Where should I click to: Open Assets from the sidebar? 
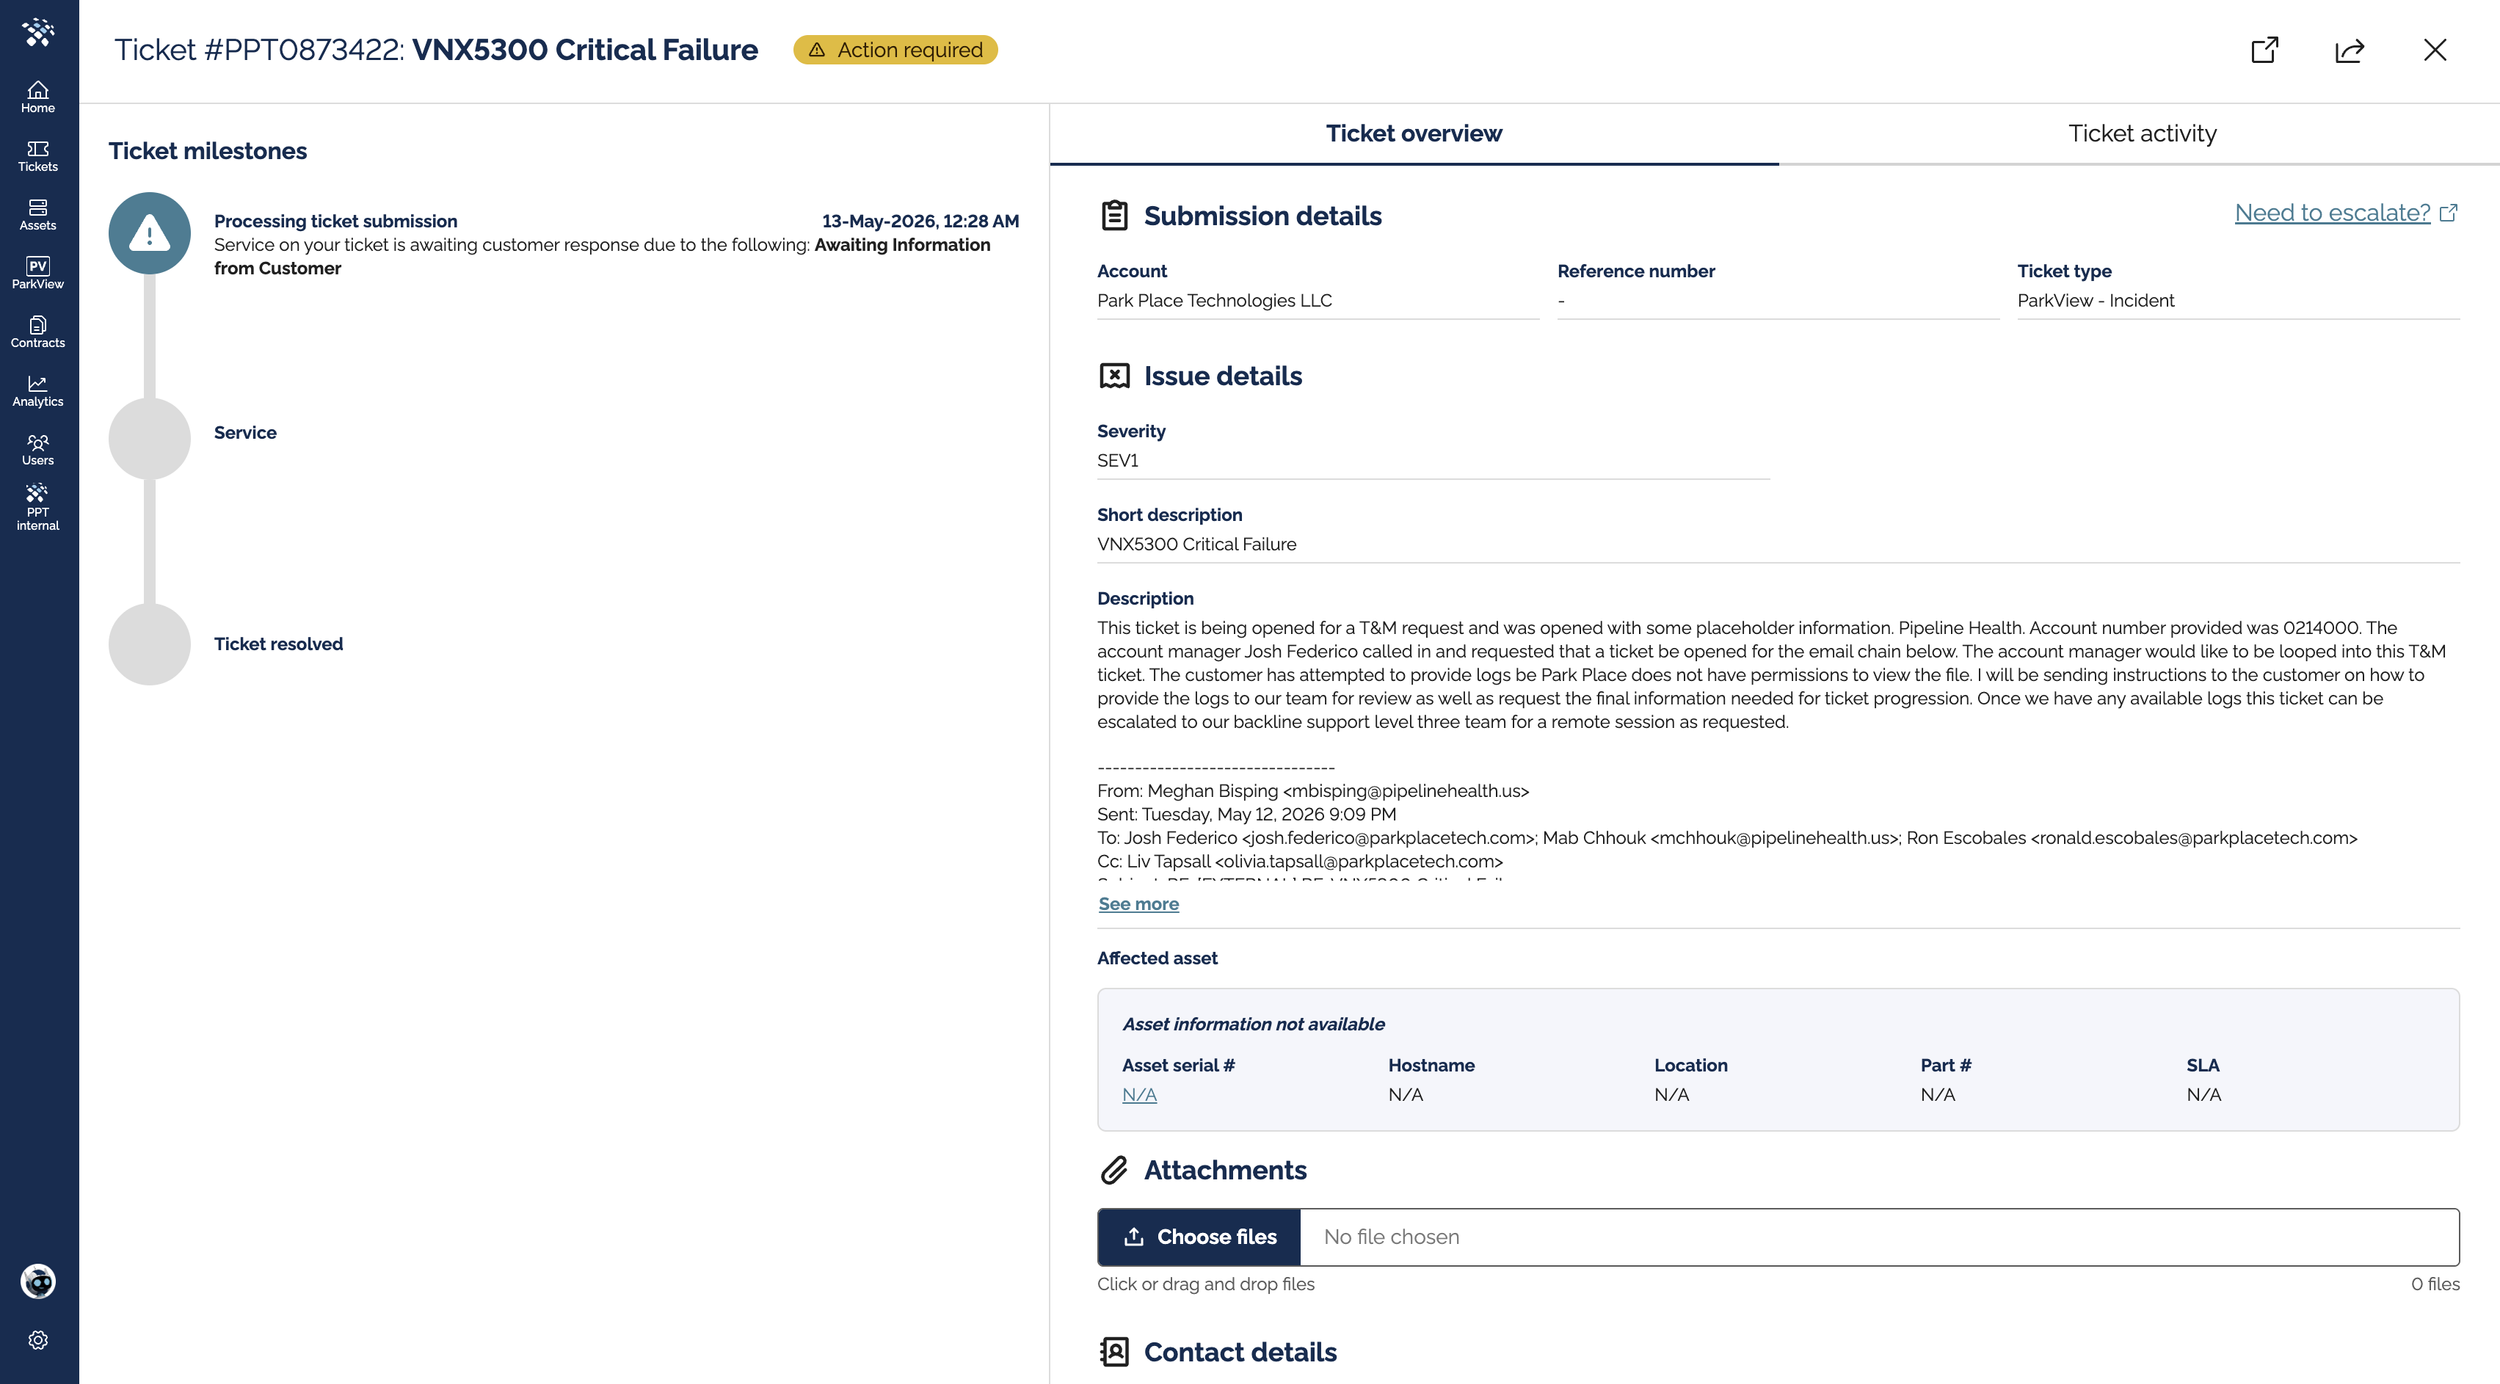coord(38,215)
